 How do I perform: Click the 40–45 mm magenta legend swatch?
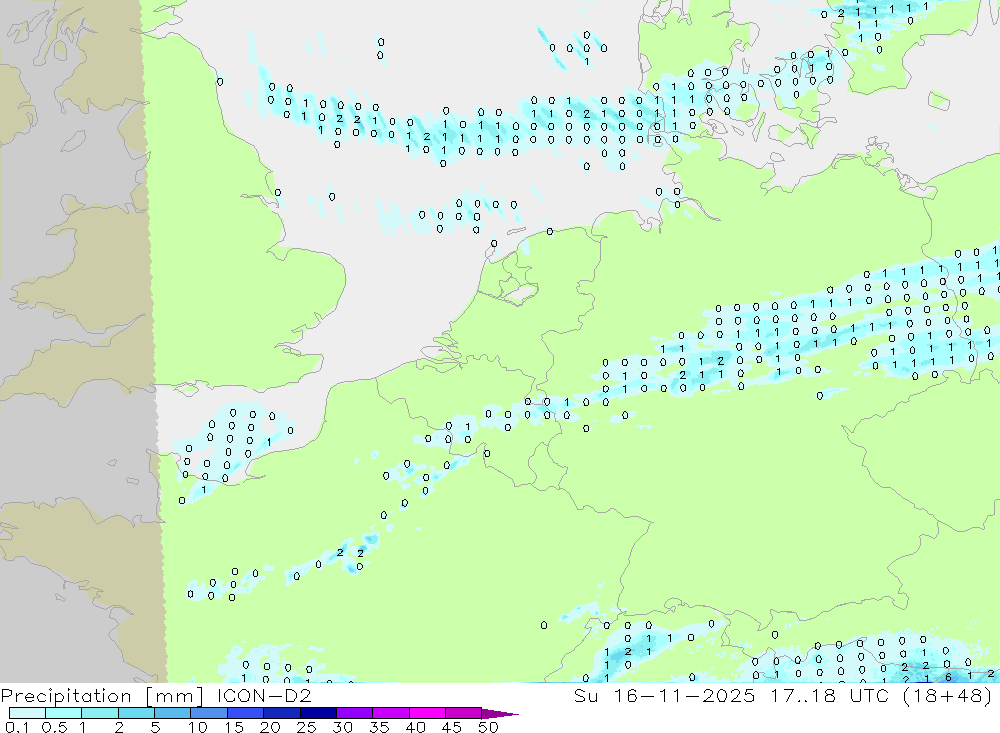pyautogui.click(x=427, y=713)
